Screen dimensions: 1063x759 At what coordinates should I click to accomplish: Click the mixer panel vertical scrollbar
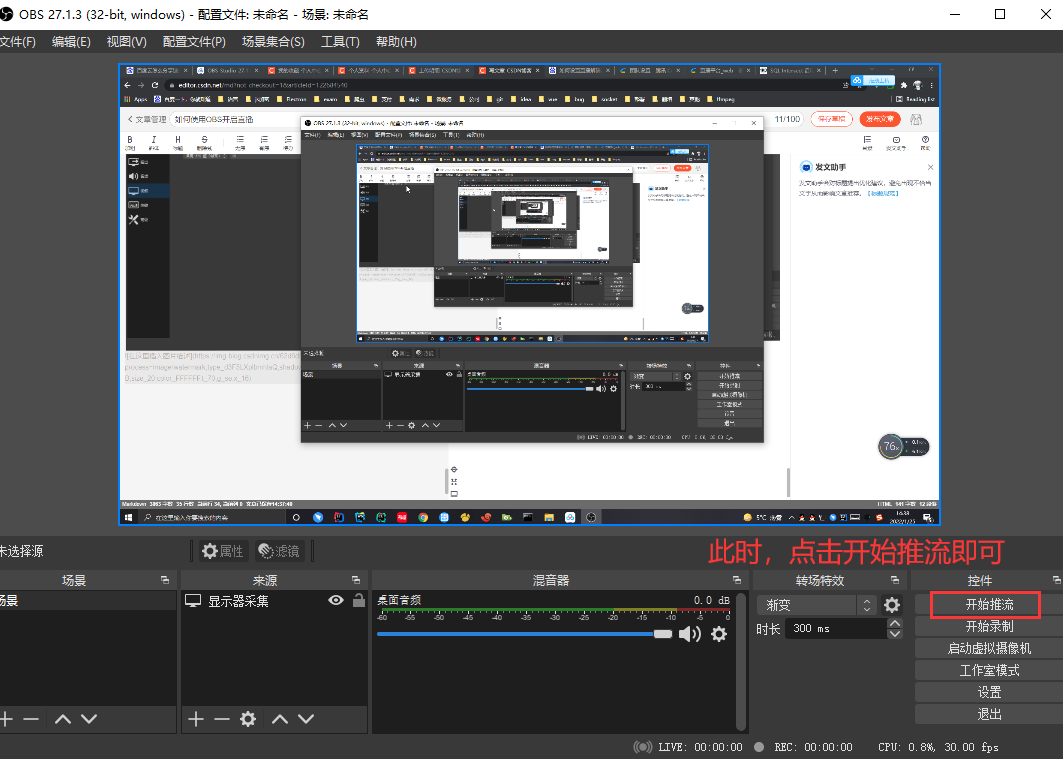(x=740, y=661)
